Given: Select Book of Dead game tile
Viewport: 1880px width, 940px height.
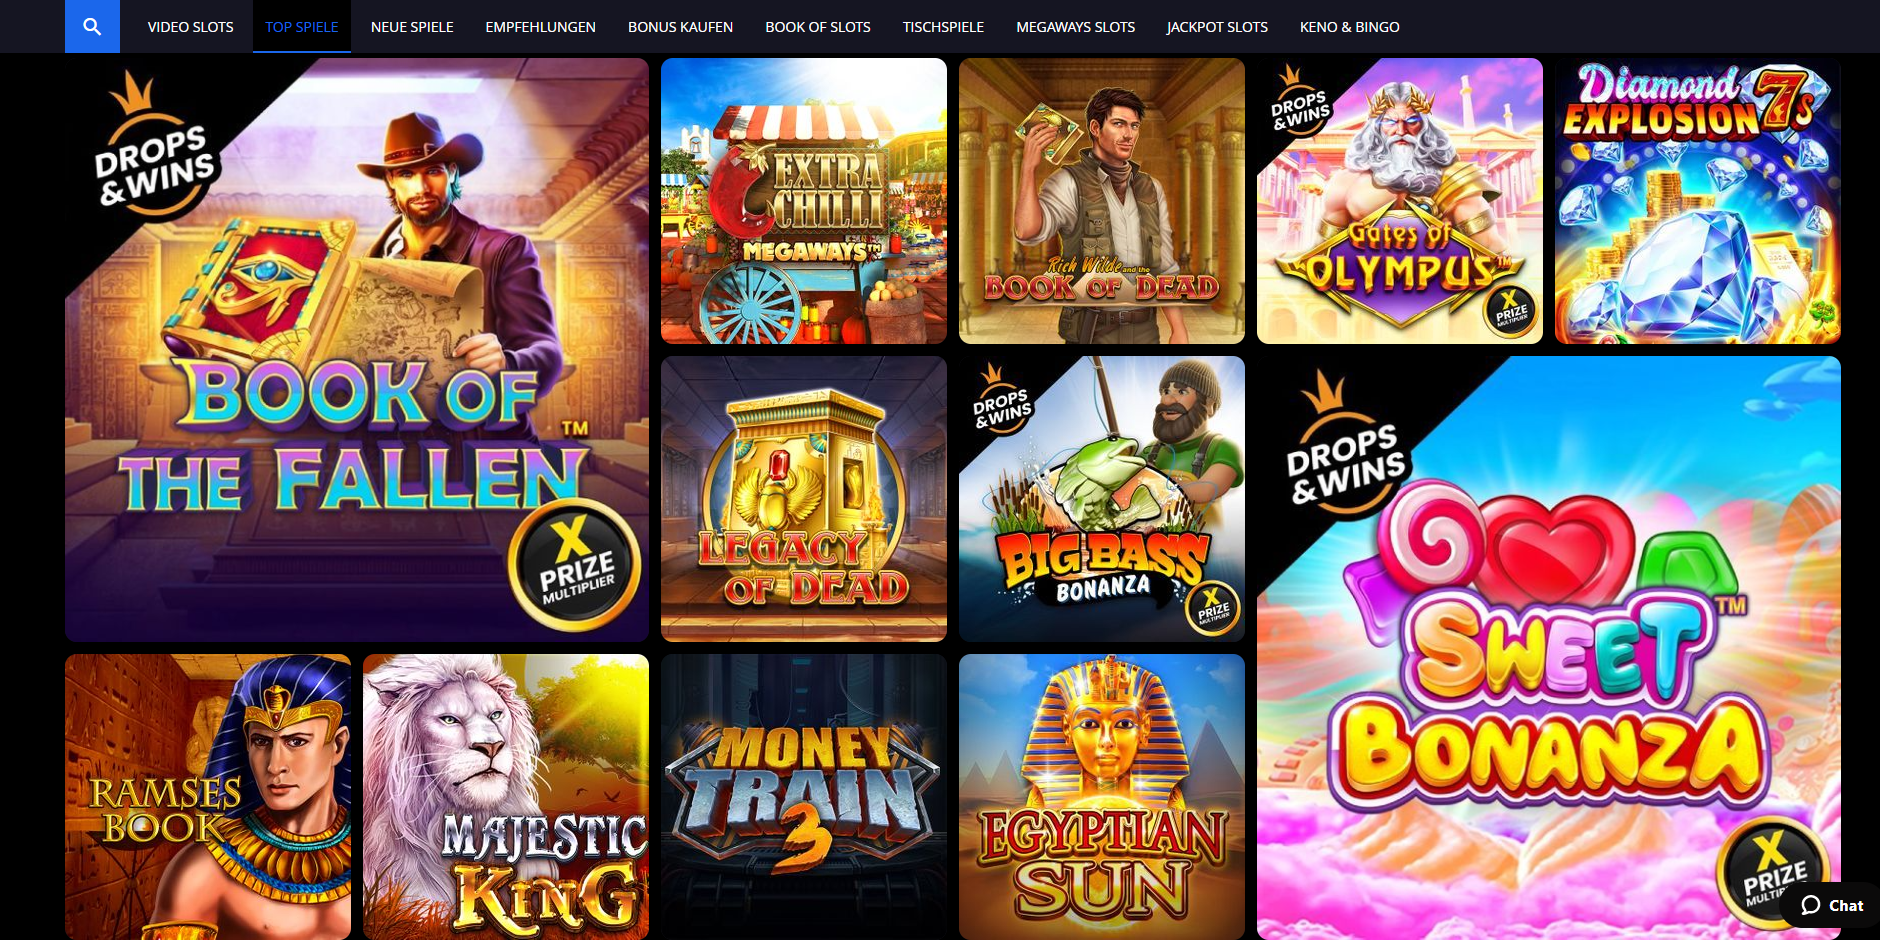Looking at the screenshot, I should point(1102,201).
